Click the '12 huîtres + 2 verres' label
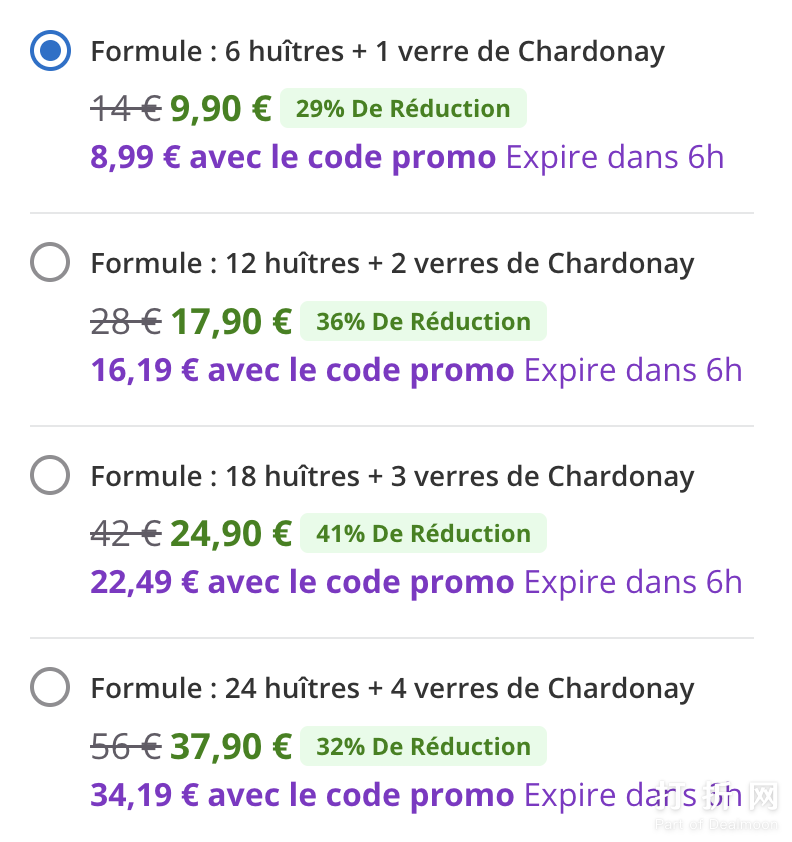The height and width of the screenshot is (842, 792). 392,264
